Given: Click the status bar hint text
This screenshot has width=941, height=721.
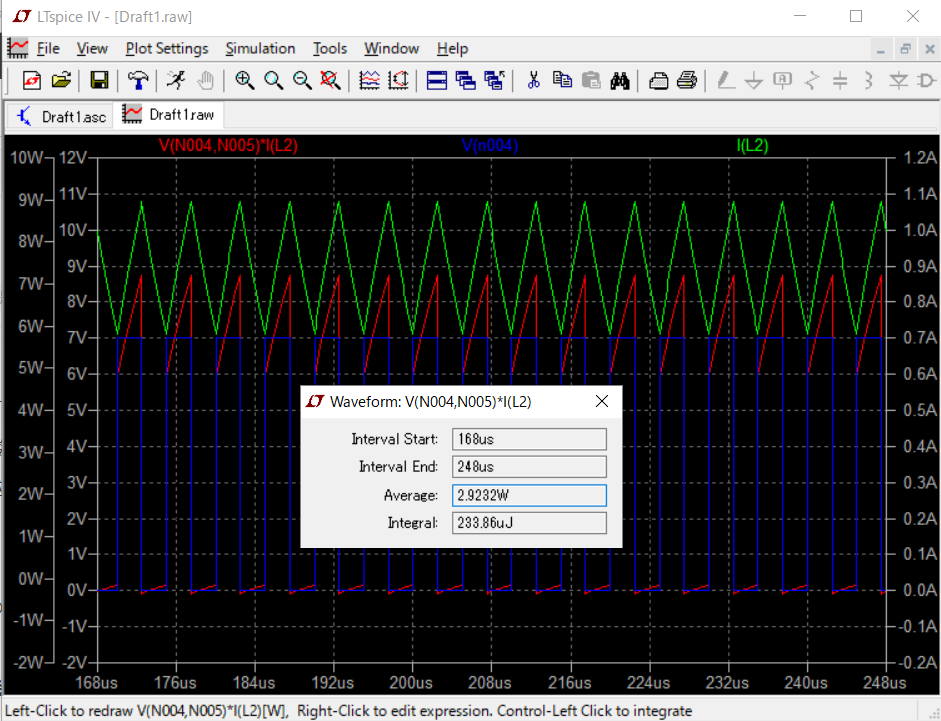Looking at the screenshot, I should [348, 711].
